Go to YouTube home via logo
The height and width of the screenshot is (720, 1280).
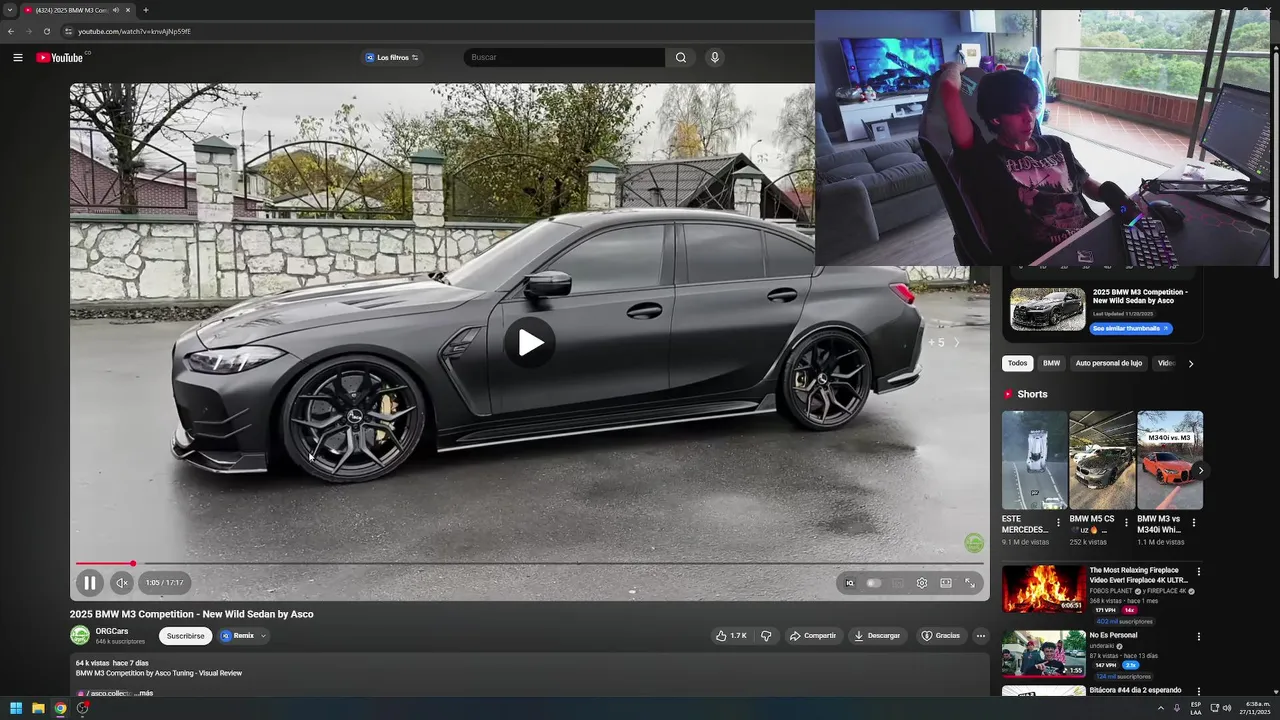60,57
